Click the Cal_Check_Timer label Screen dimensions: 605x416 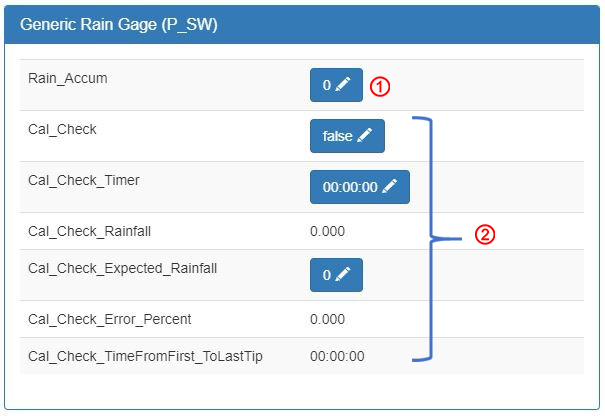click(x=84, y=180)
